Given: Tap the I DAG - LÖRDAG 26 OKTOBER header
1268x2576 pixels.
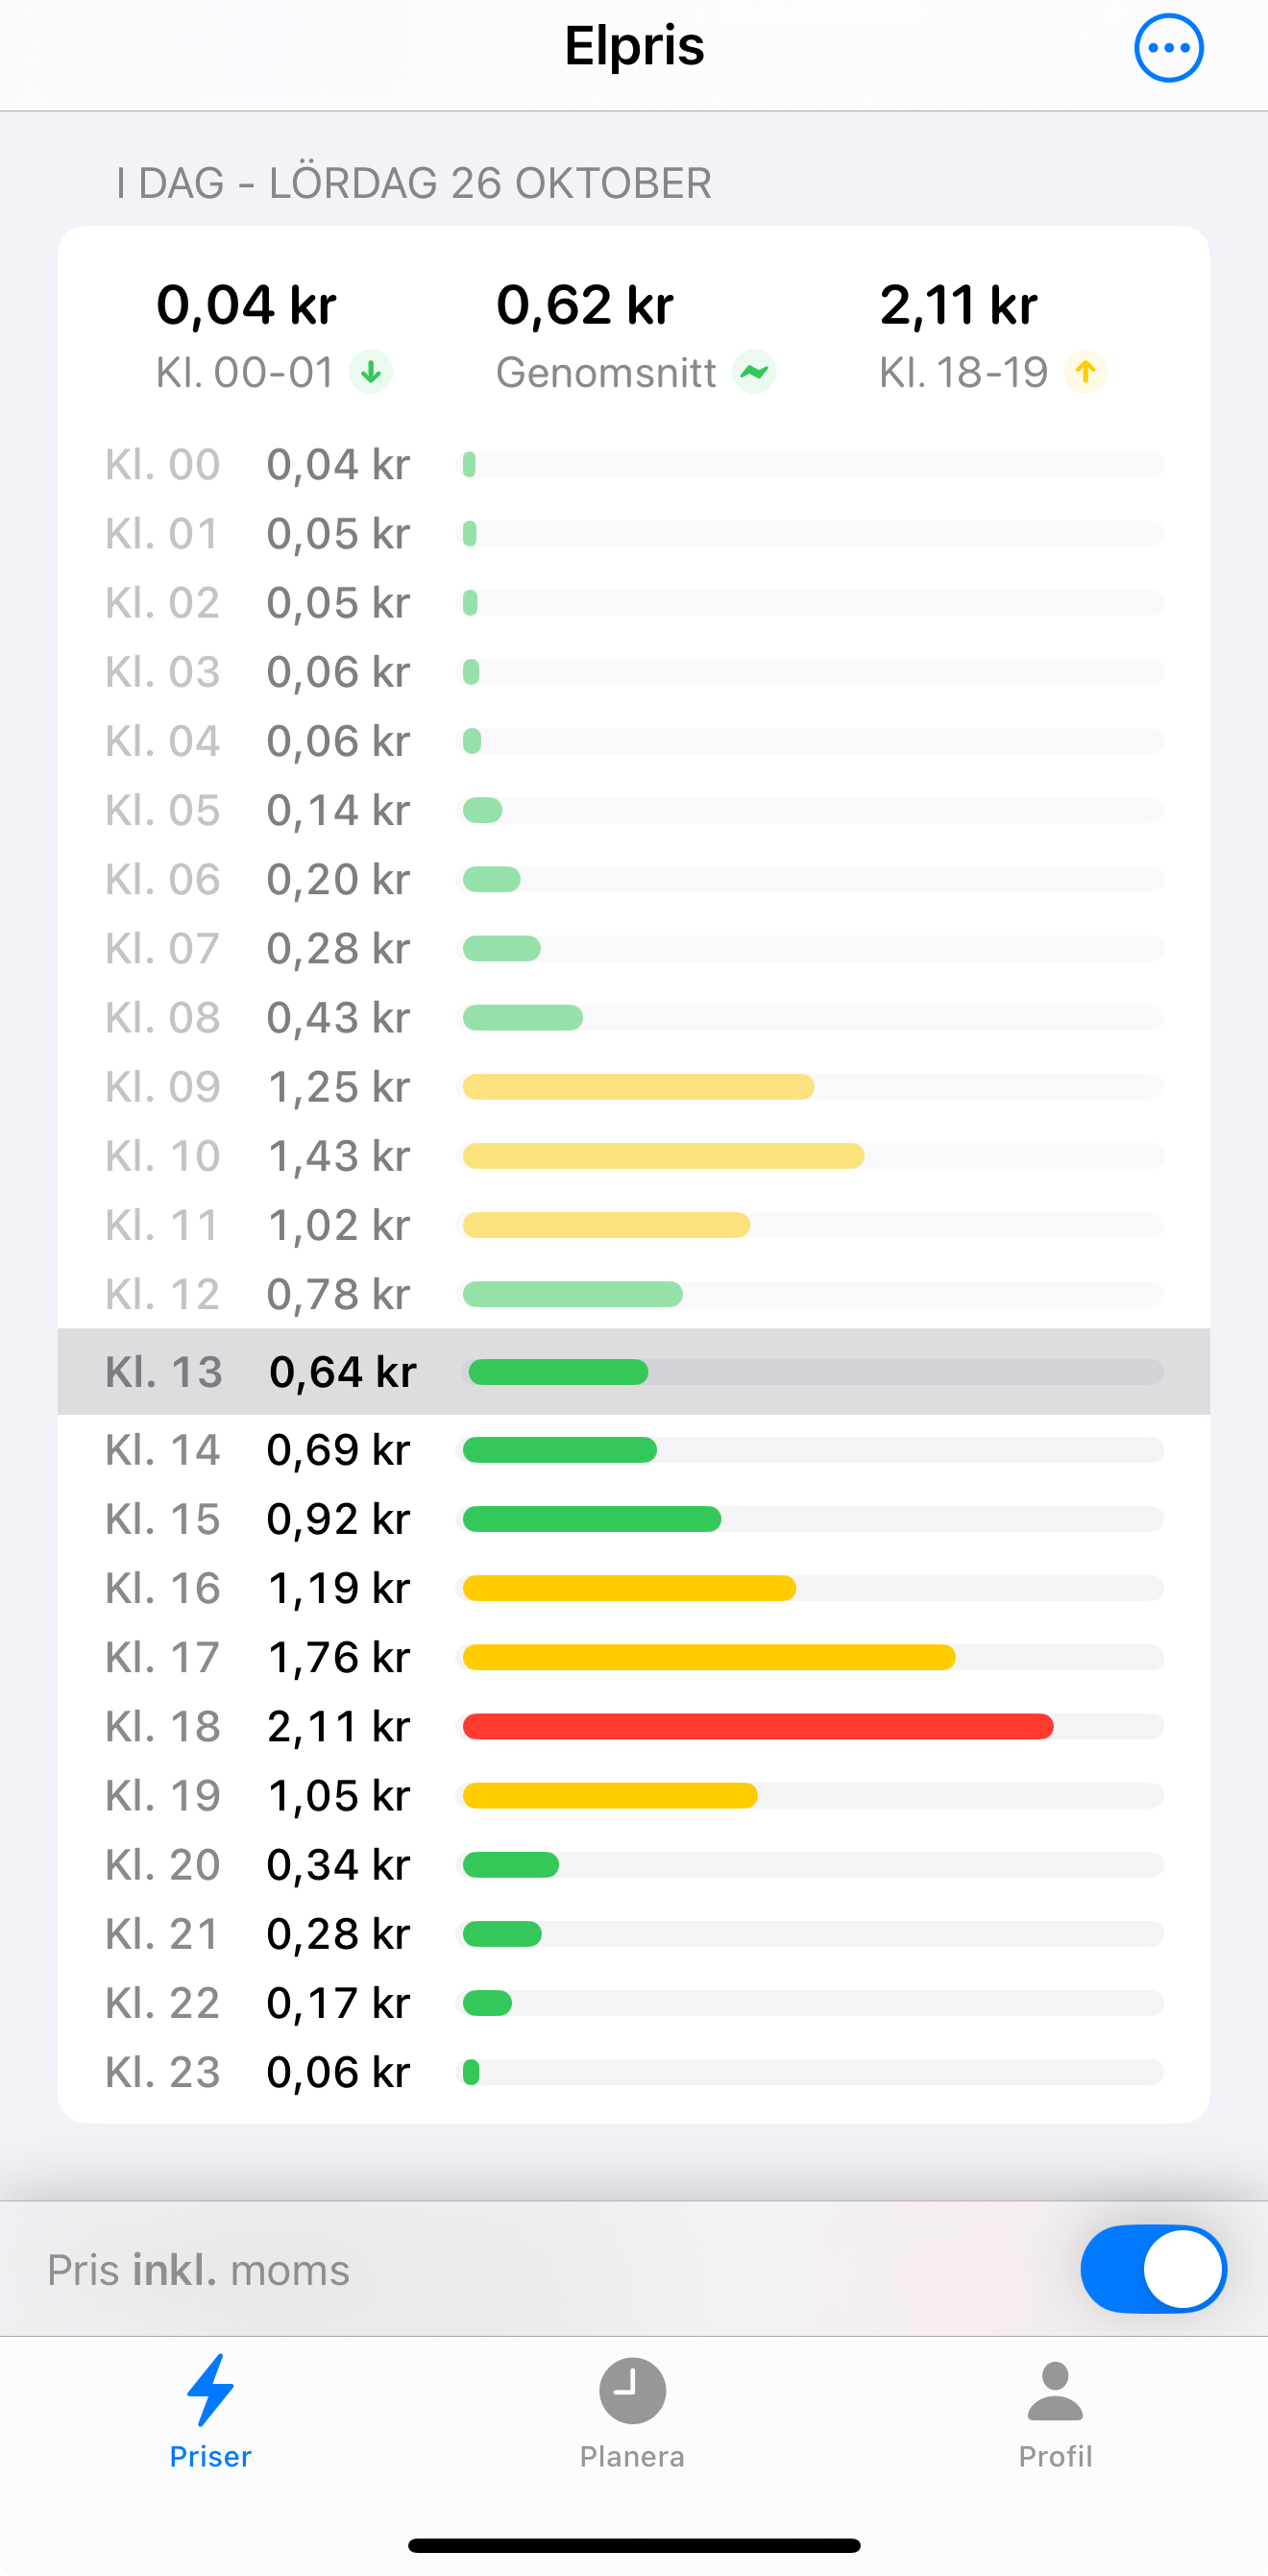Looking at the screenshot, I should click(413, 184).
